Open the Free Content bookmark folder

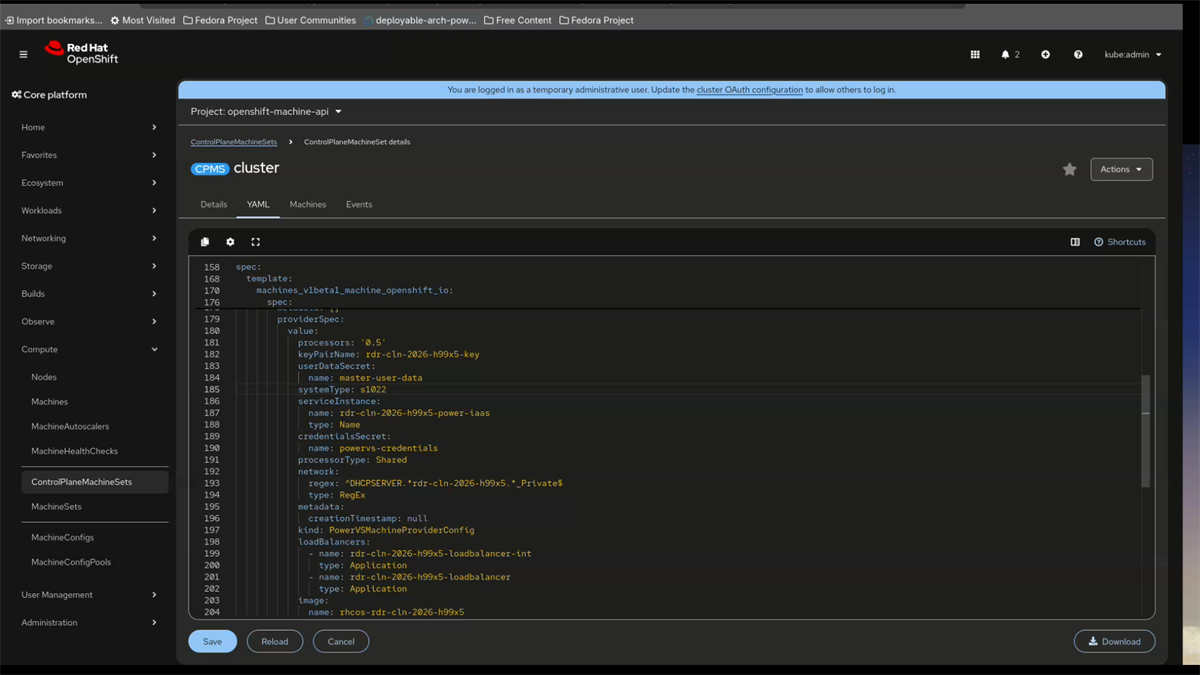(x=517, y=20)
